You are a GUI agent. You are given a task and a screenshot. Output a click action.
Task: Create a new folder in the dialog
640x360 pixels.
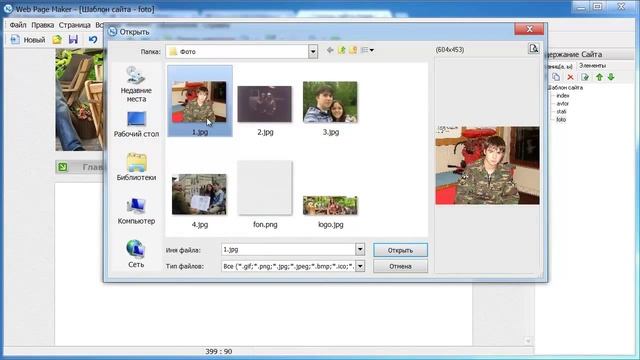pyautogui.click(x=353, y=50)
